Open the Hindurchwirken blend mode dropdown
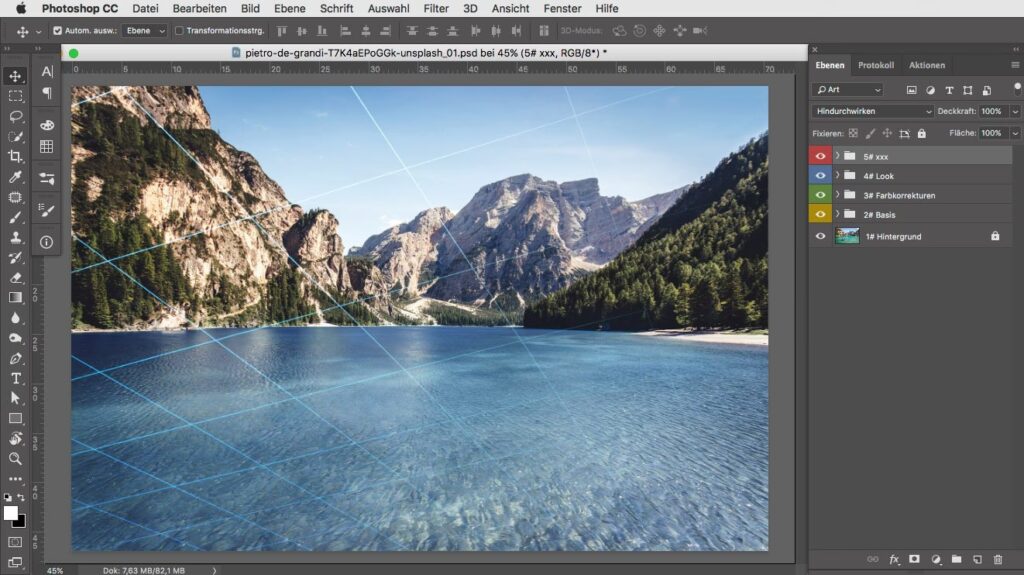Image resolution: width=1024 pixels, height=575 pixels. point(873,111)
